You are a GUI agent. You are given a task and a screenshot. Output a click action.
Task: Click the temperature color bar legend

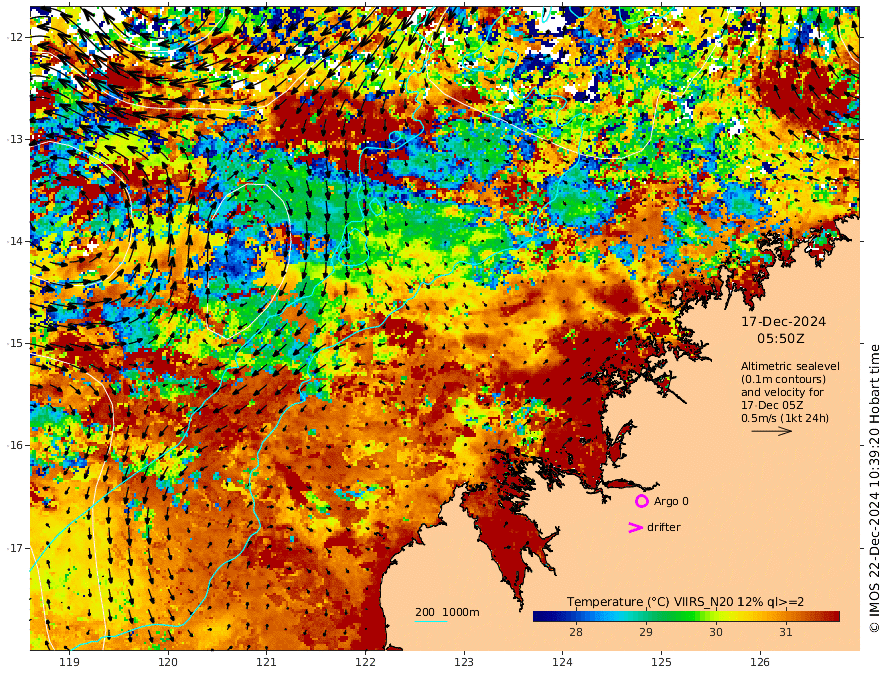686,617
